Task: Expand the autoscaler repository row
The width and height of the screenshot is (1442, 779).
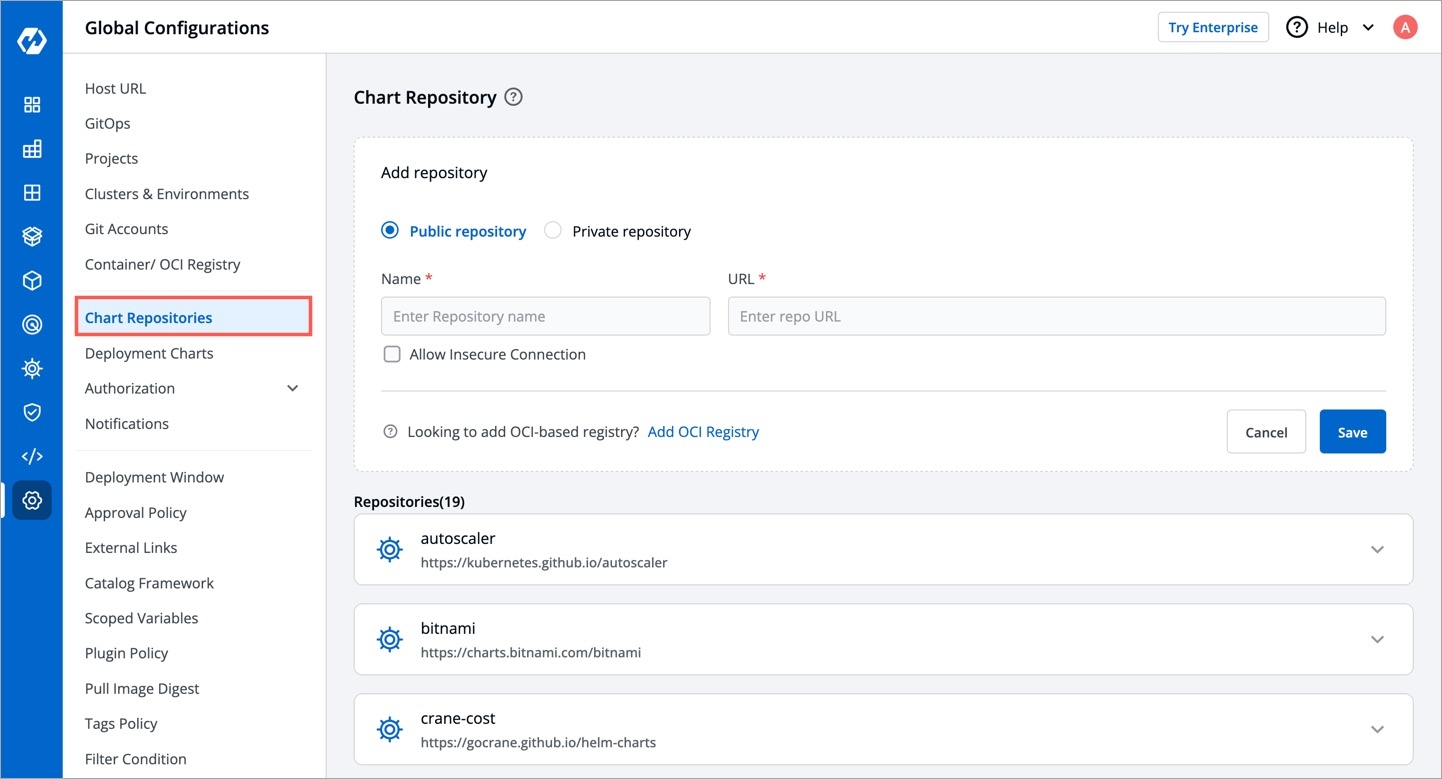Action: (x=1377, y=550)
